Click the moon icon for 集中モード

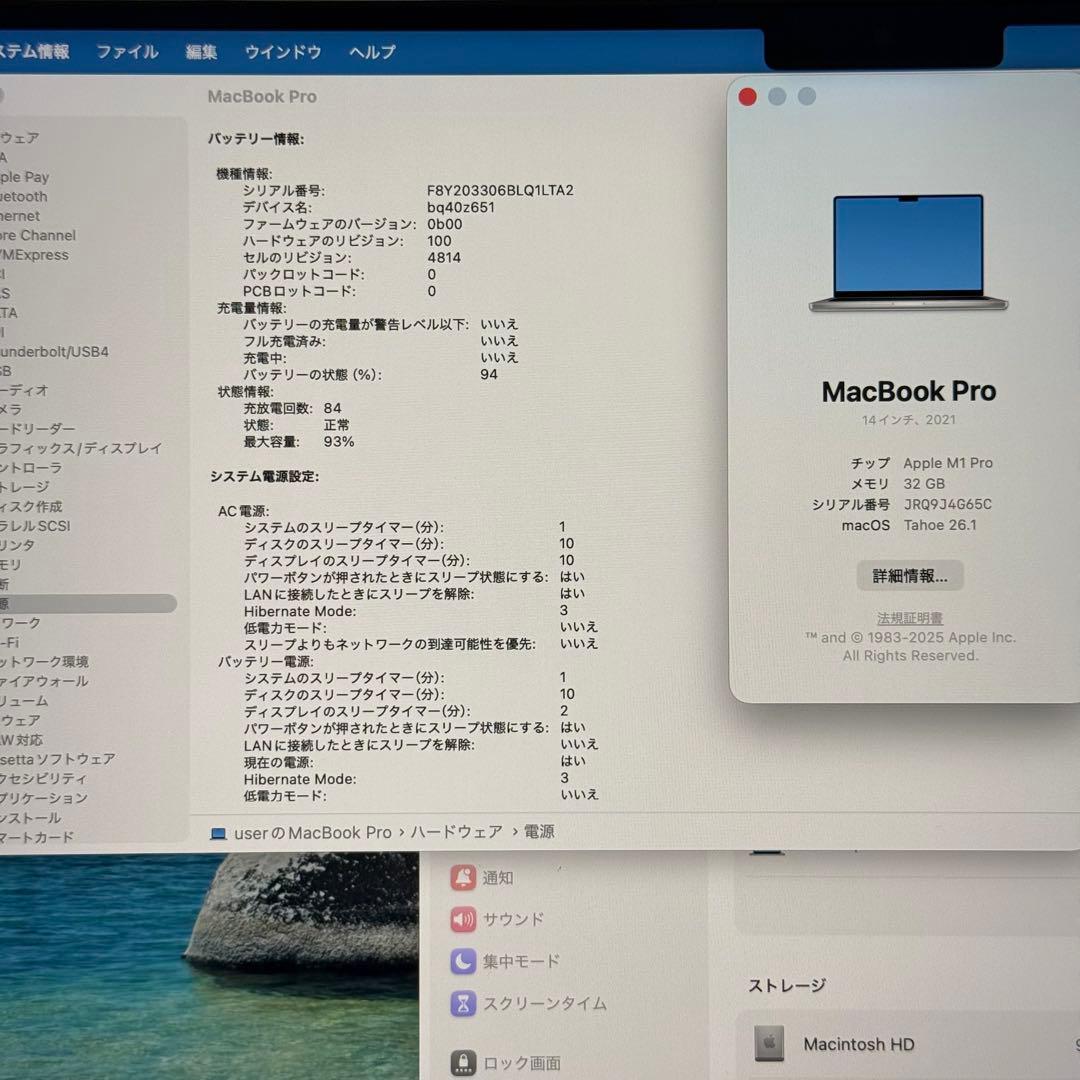point(464,961)
